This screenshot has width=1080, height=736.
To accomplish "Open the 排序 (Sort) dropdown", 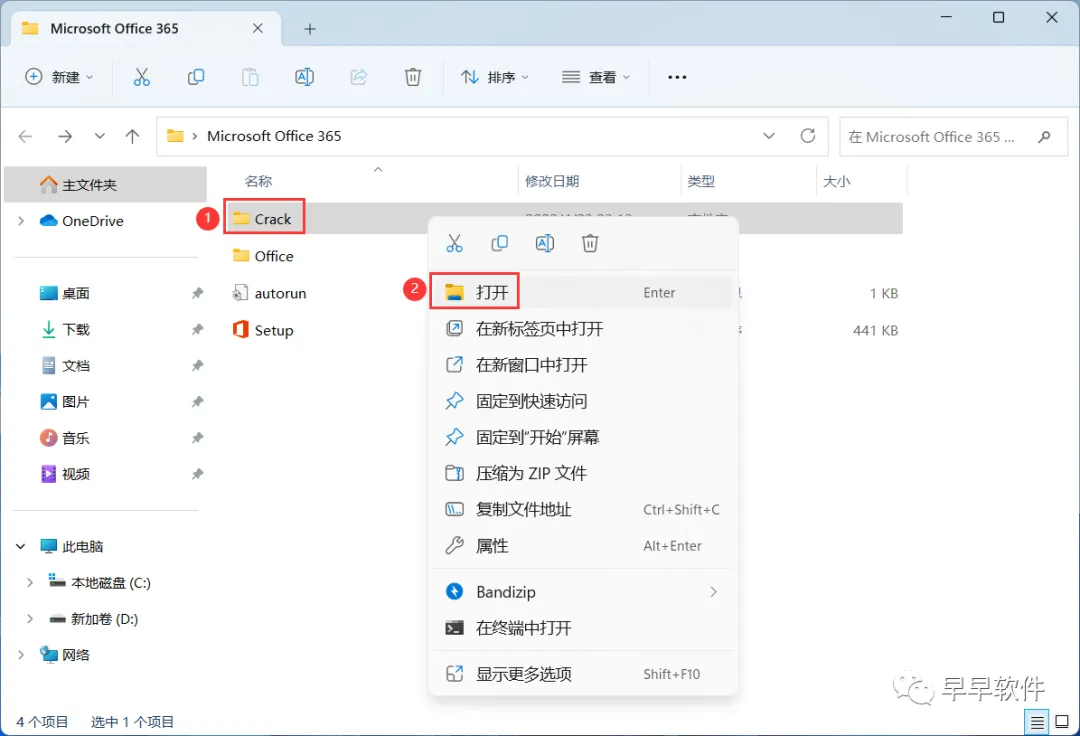I will click(x=495, y=77).
